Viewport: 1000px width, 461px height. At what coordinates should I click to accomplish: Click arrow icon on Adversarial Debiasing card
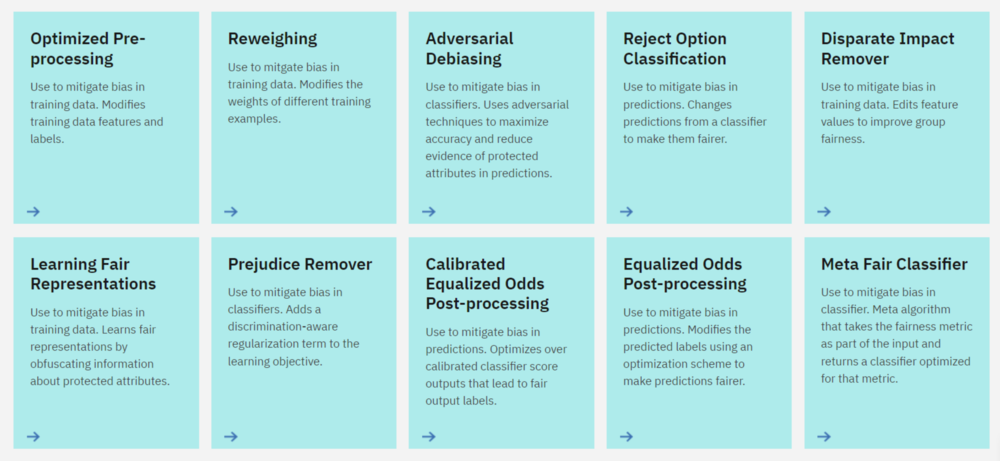point(429,211)
